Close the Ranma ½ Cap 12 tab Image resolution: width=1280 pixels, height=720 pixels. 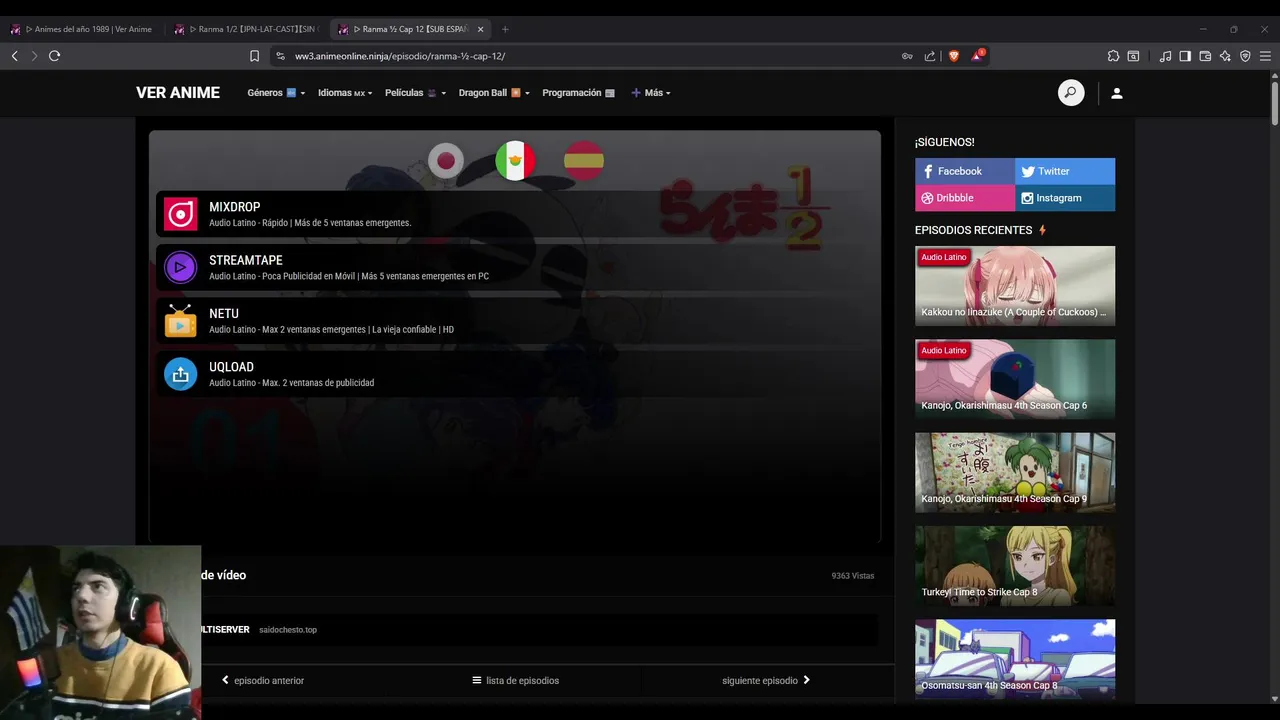click(x=480, y=29)
